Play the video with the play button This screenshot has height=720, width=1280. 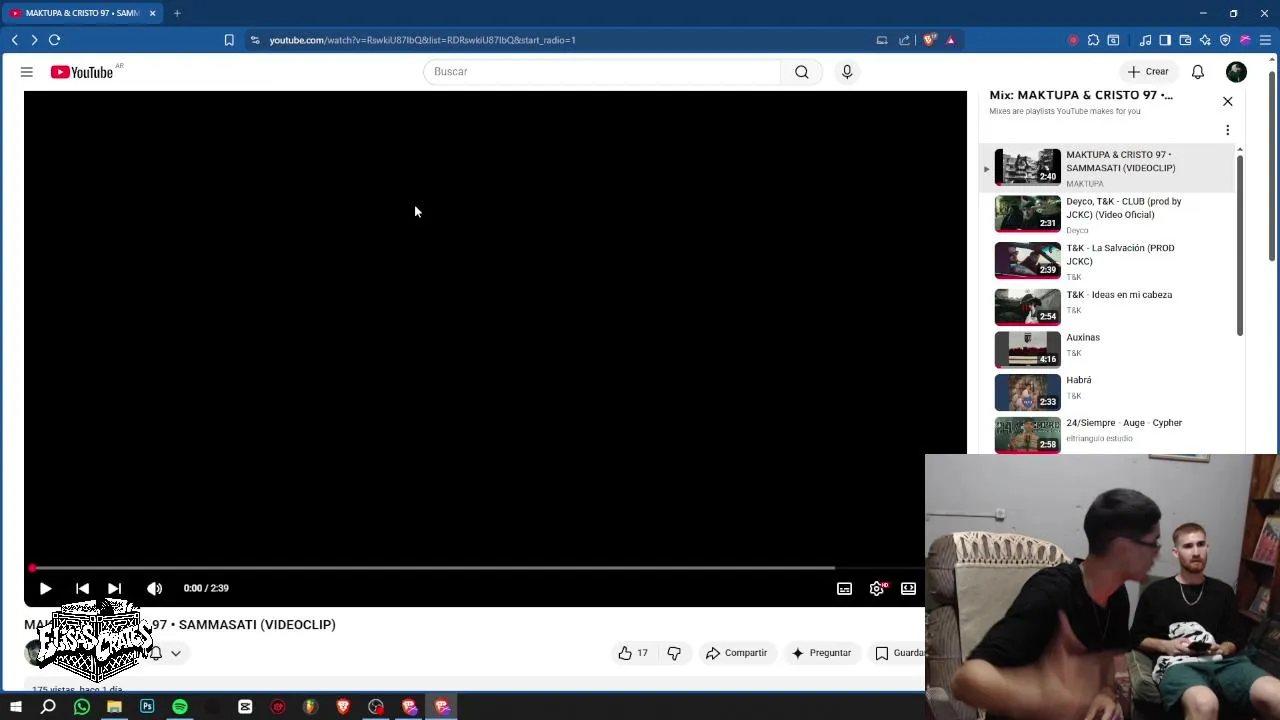point(45,589)
